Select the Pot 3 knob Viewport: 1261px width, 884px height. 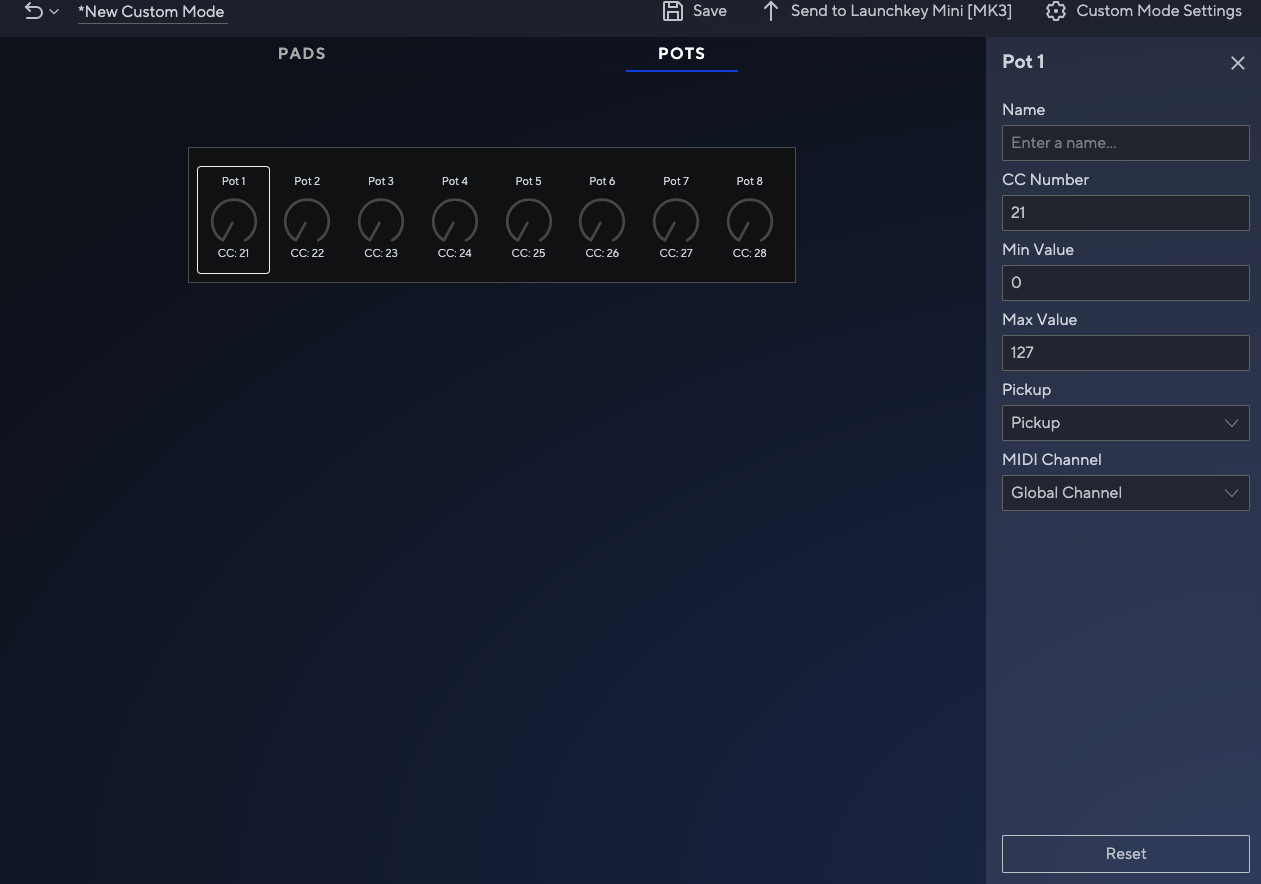pos(381,220)
